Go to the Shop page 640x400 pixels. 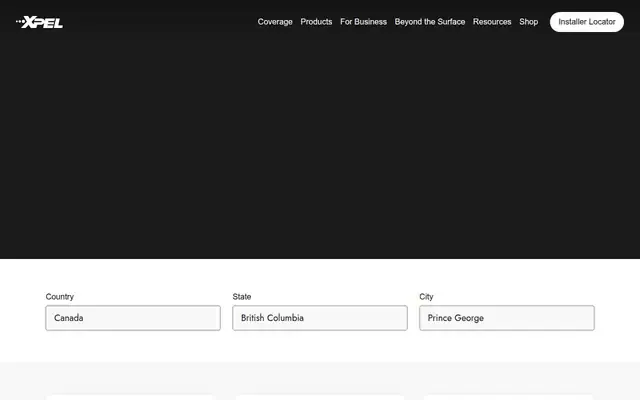point(528,22)
